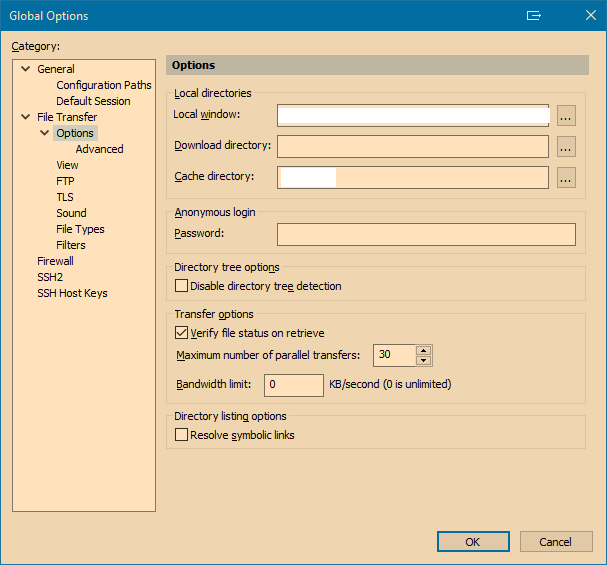
Task: Open the Firewall category
Action: click(55, 261)
